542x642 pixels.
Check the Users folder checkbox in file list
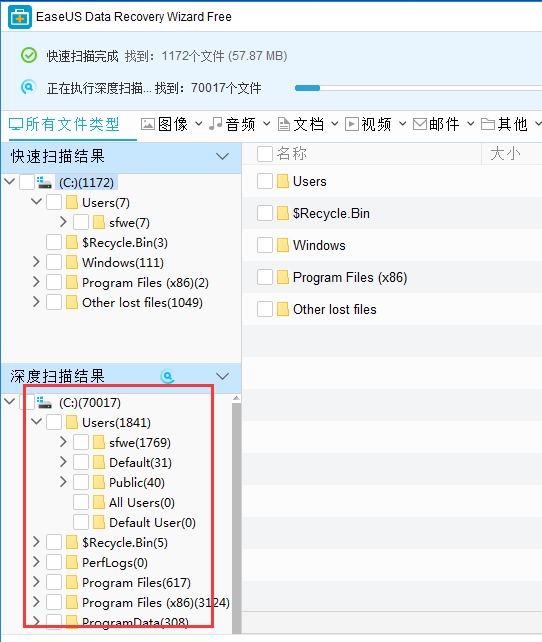coord(265,181)
